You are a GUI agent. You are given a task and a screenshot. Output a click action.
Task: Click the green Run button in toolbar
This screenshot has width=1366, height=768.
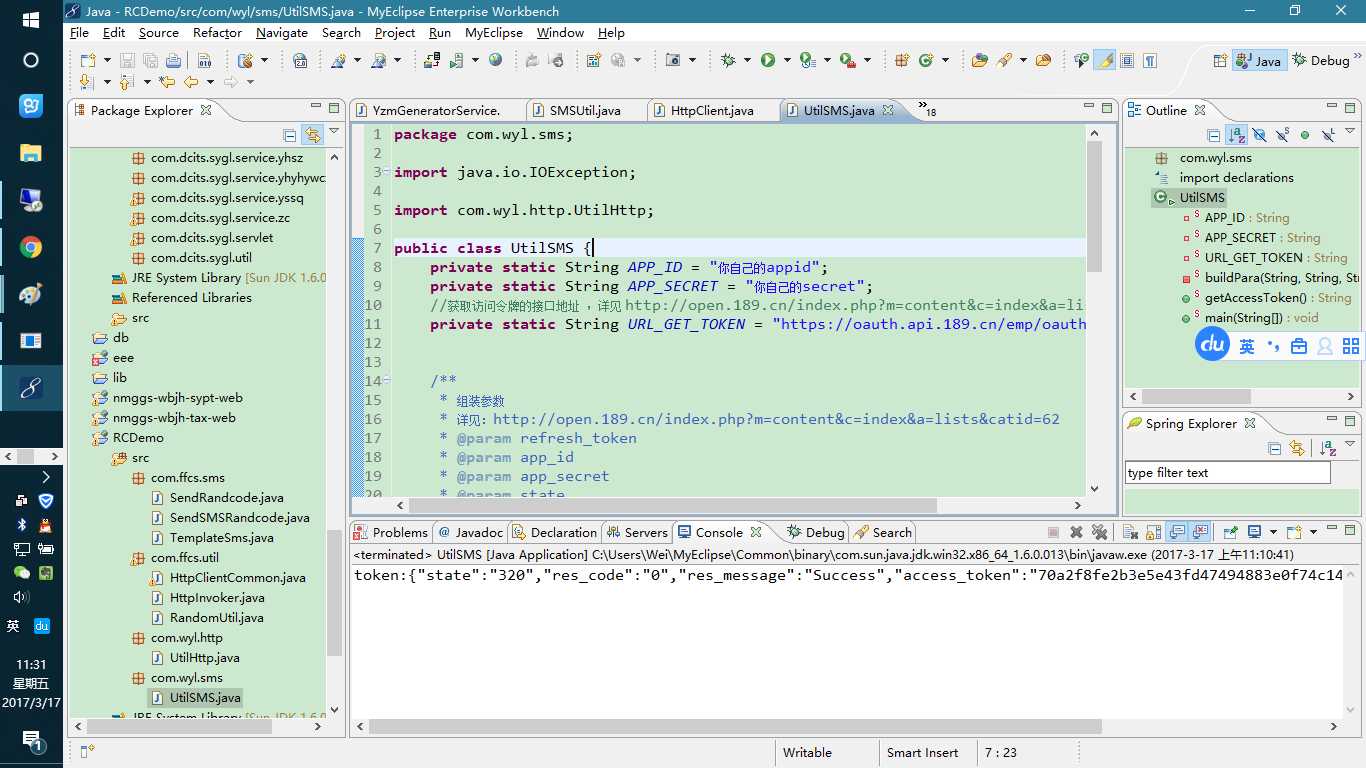768,60
